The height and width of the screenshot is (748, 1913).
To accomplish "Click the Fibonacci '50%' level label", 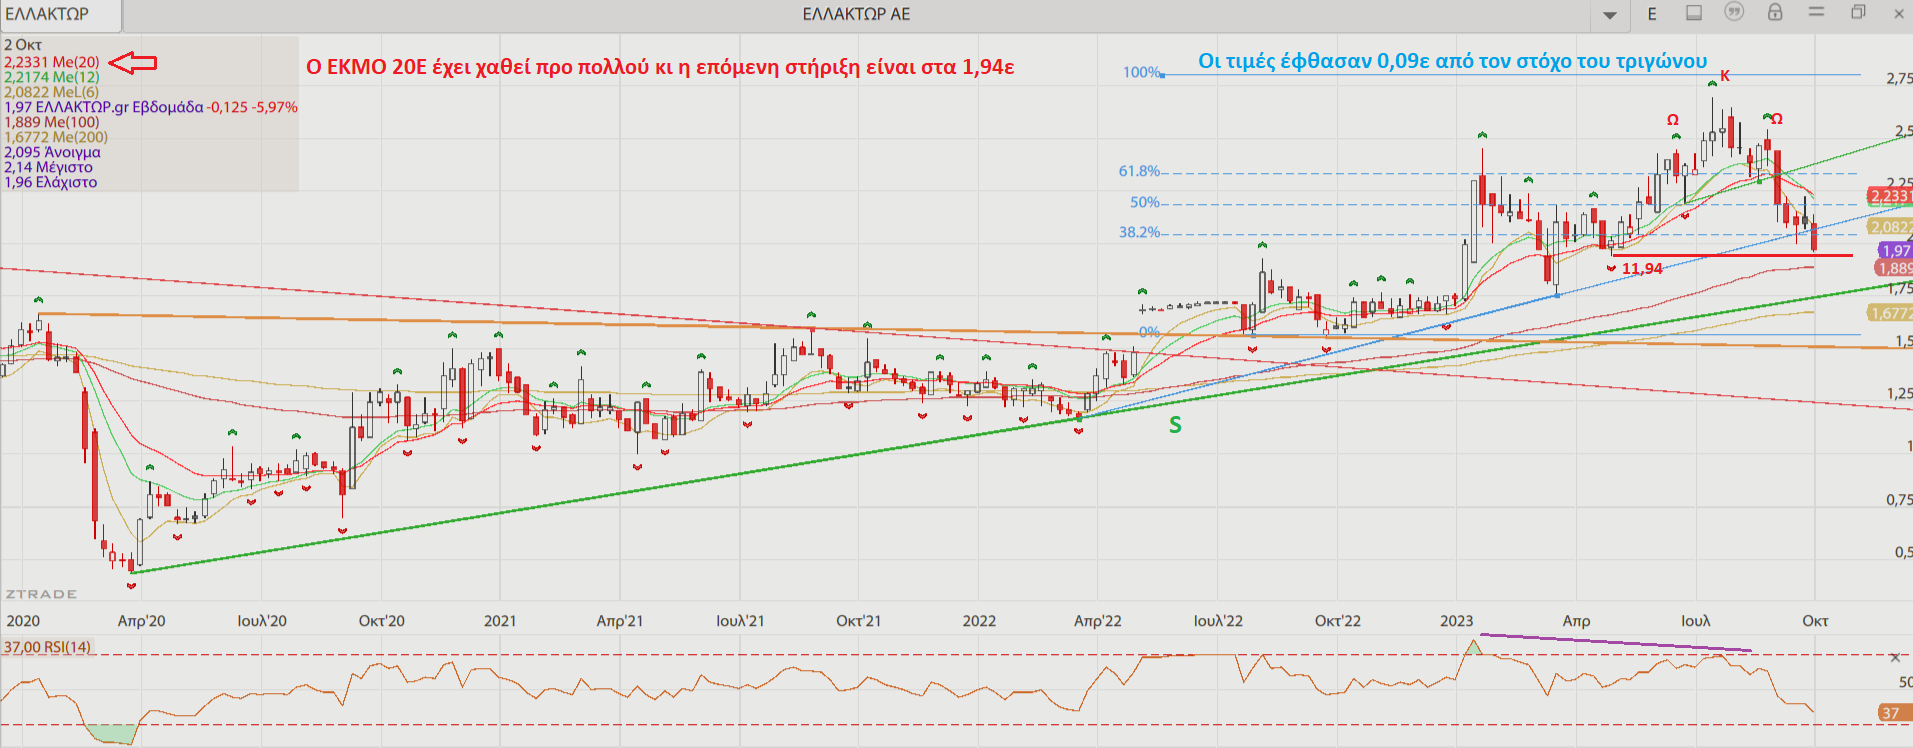I will coord(1145,202).
